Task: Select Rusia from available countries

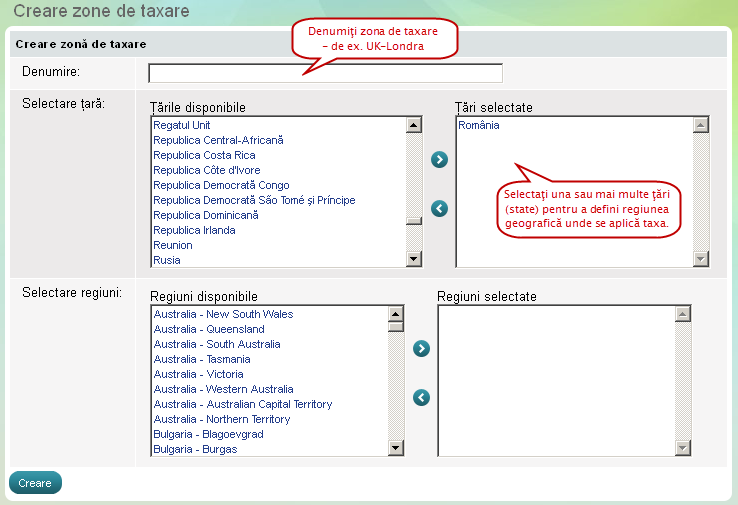Action: (167, 260)
